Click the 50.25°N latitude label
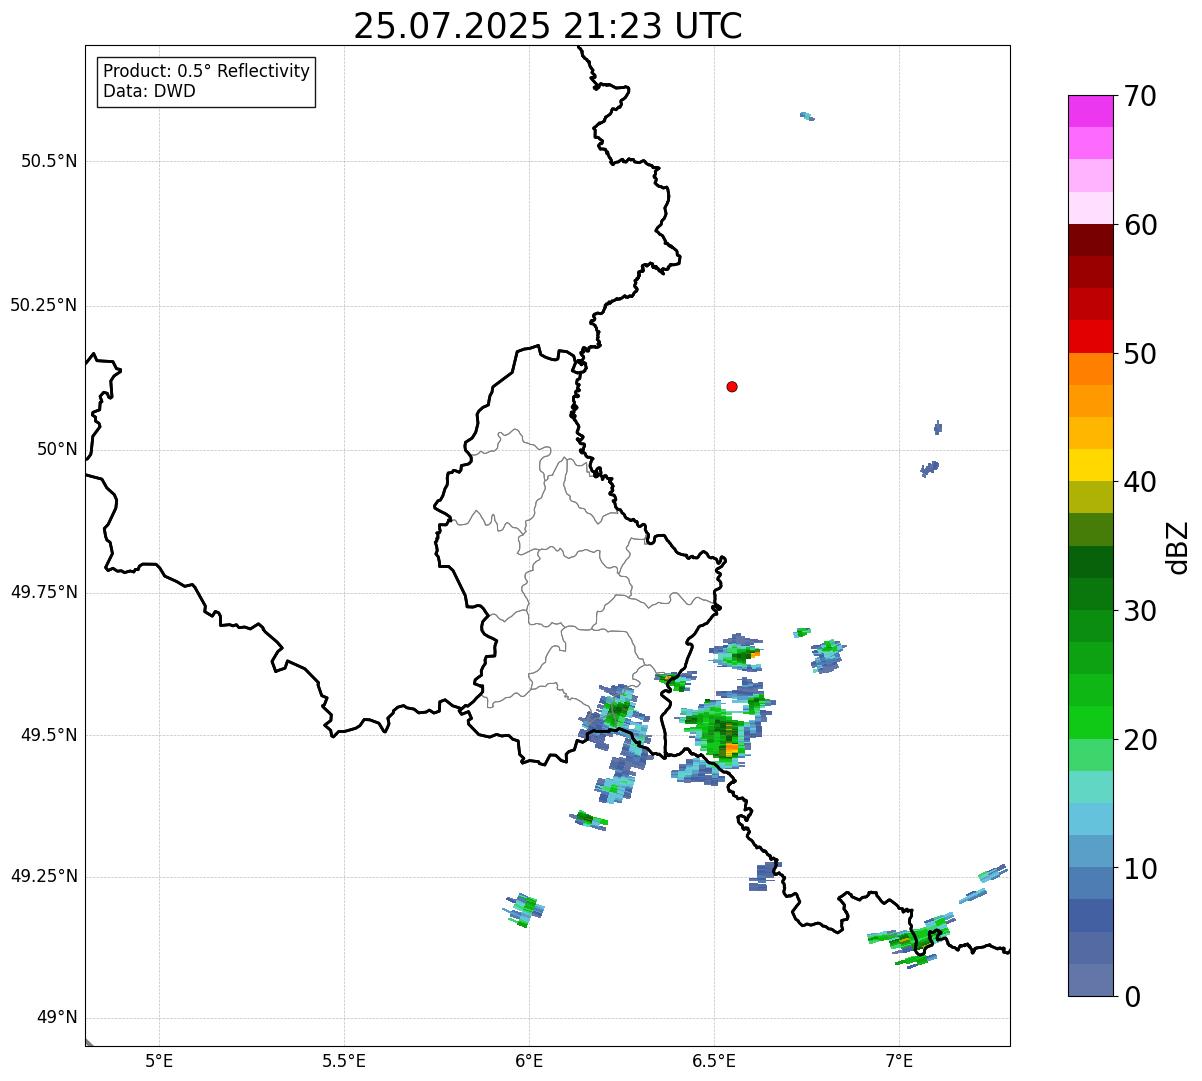This screenshot has width=1202, height=1081. 44,305
